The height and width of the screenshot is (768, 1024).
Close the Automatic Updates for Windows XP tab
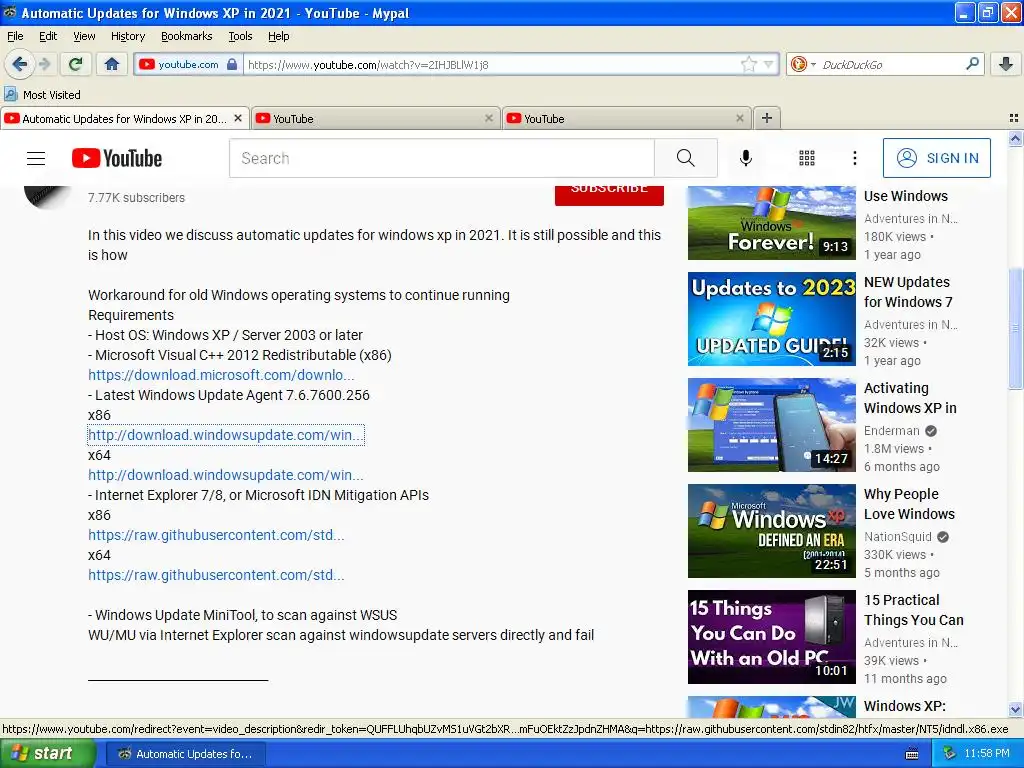pyautogui.click(x=238, y=118)
